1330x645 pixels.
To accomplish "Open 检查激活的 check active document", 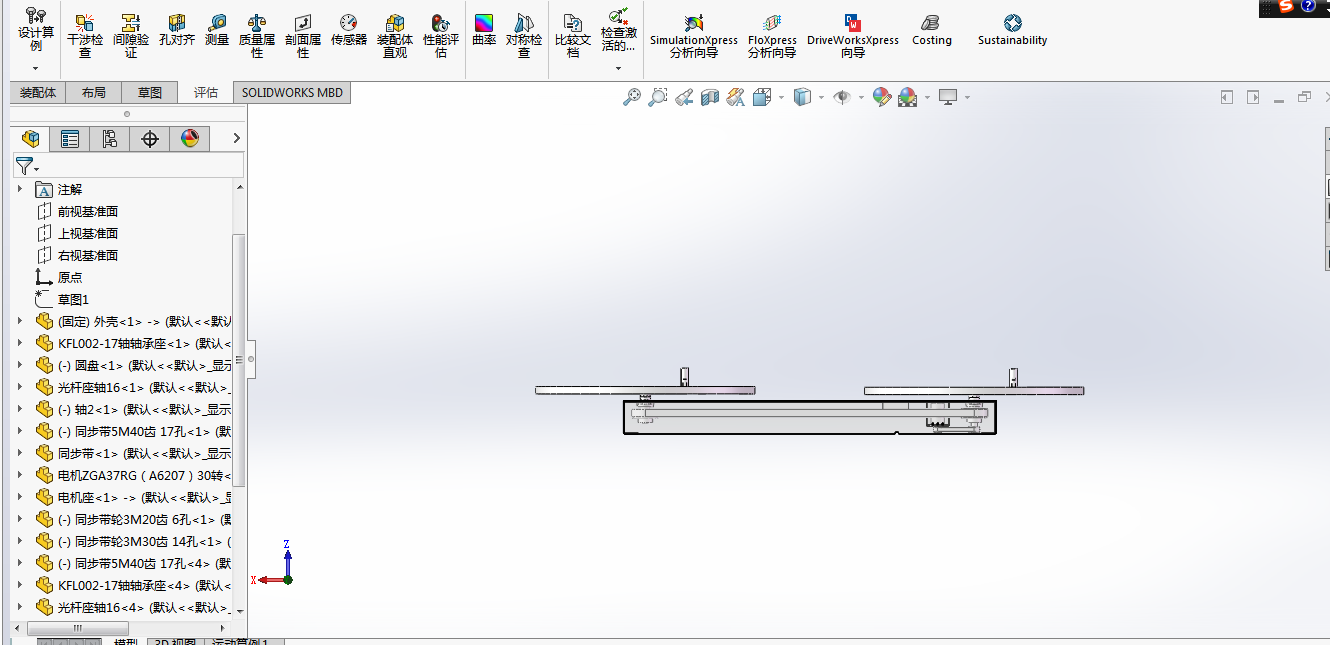I will [619, 30].
